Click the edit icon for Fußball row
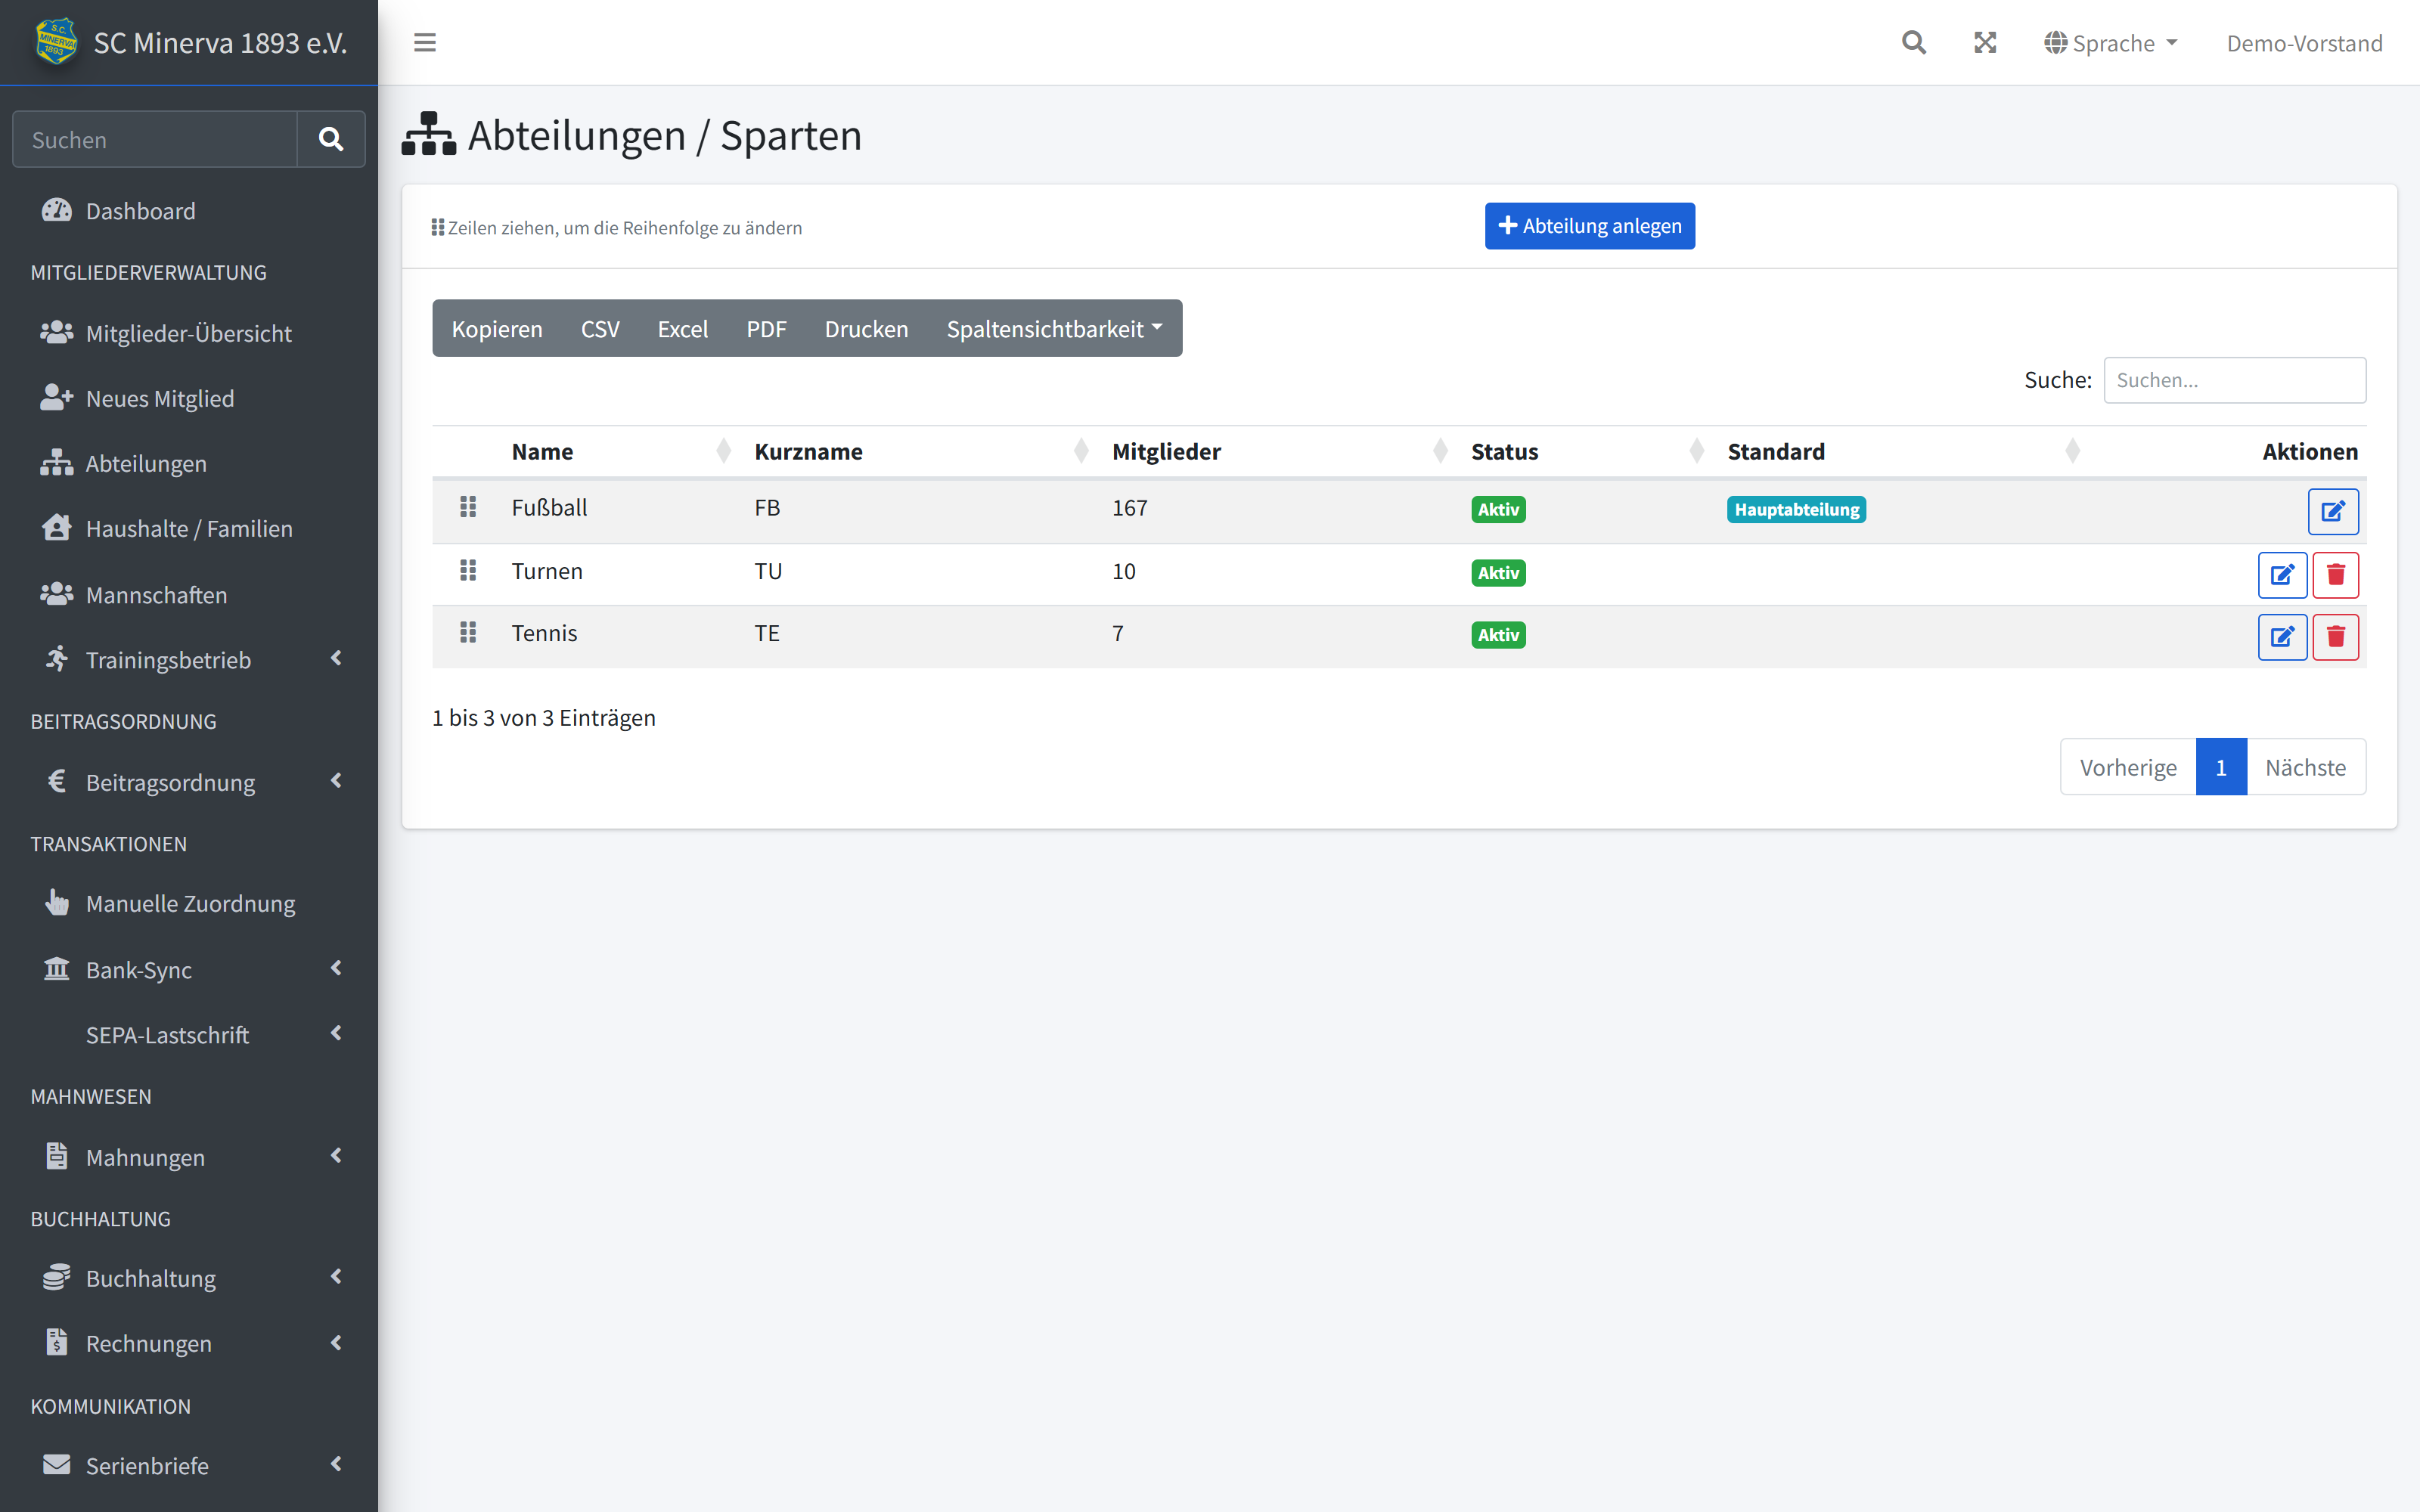Image resolution: width=2420 pixels, height=1512 pixels. click(x=2333, y=511)
